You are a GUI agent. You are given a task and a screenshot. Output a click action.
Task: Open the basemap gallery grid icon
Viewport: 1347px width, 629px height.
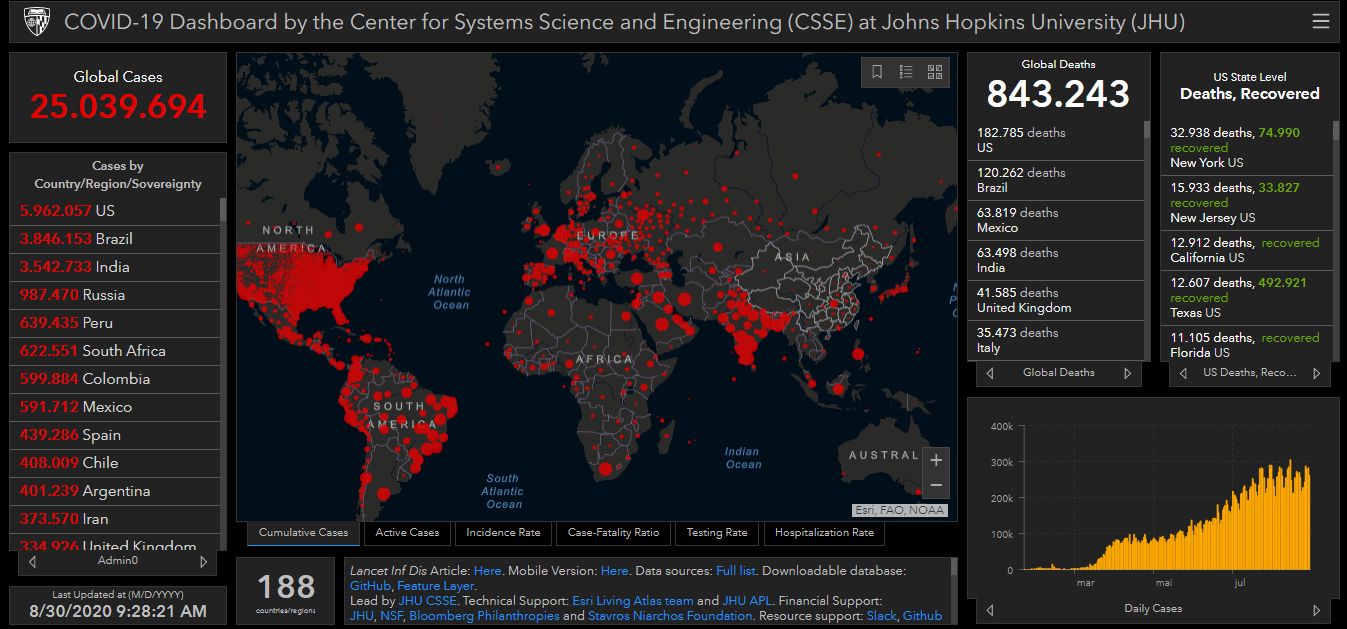click(935, 72)
